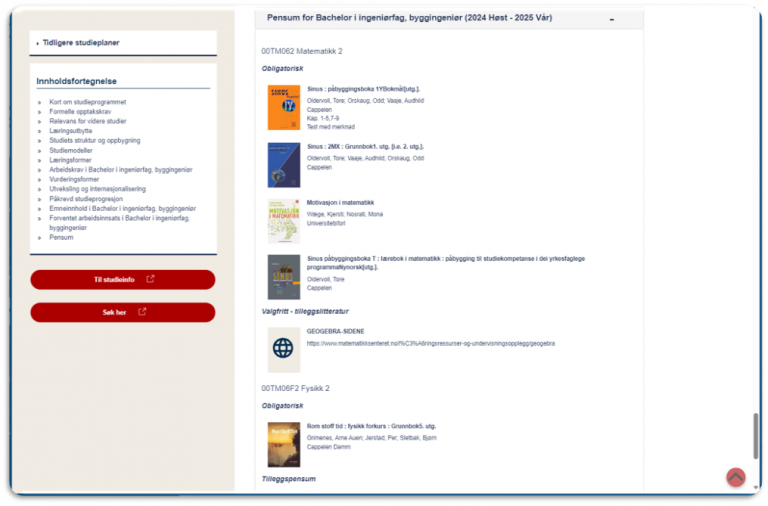The width and height of the screenshot is (768, 506).
Task: Click the red scroll-to-top arrow button
Action: pos(736,477)
